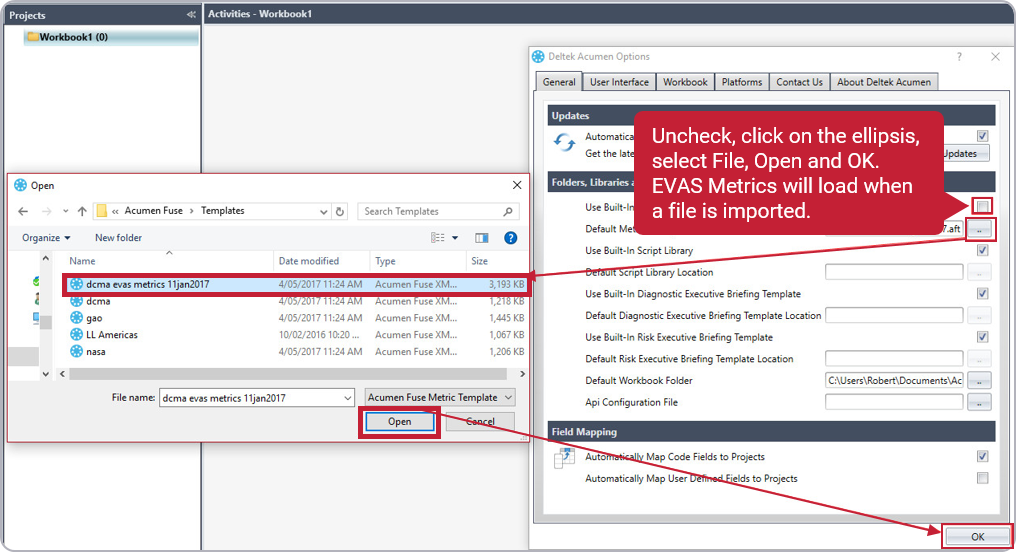Click the updates refresh arrows icon
The width and height of the screenshot is (1017, 553).
click(564, 142)
